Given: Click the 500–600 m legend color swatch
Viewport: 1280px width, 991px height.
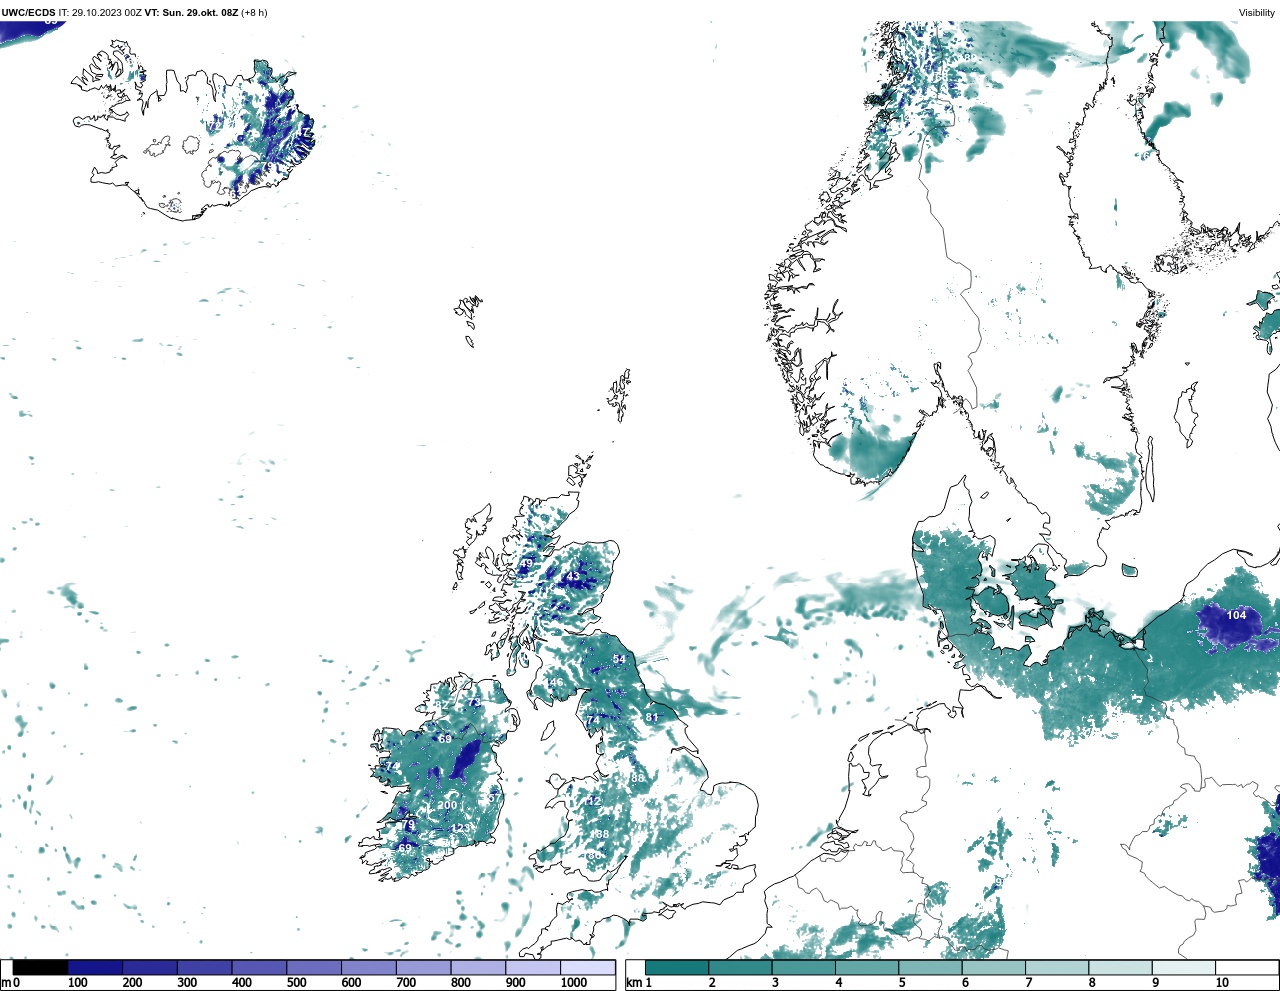Looking at the screenshot, I should coord(314,968).
